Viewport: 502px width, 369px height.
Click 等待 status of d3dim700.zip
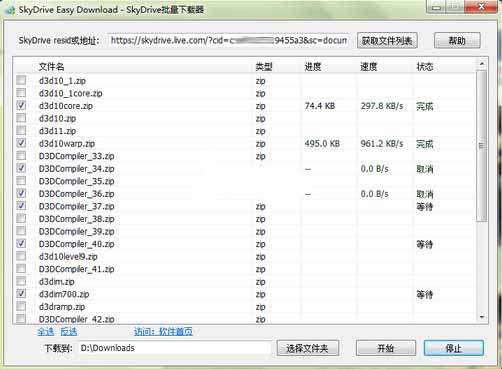tap(425, 294)
